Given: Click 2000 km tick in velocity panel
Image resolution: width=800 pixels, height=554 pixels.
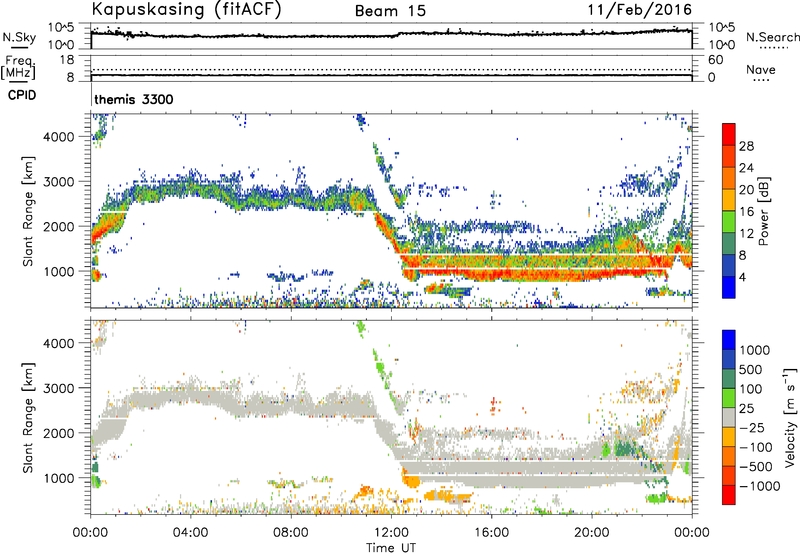Looking at the screenshot, I should tap(58, 433).
